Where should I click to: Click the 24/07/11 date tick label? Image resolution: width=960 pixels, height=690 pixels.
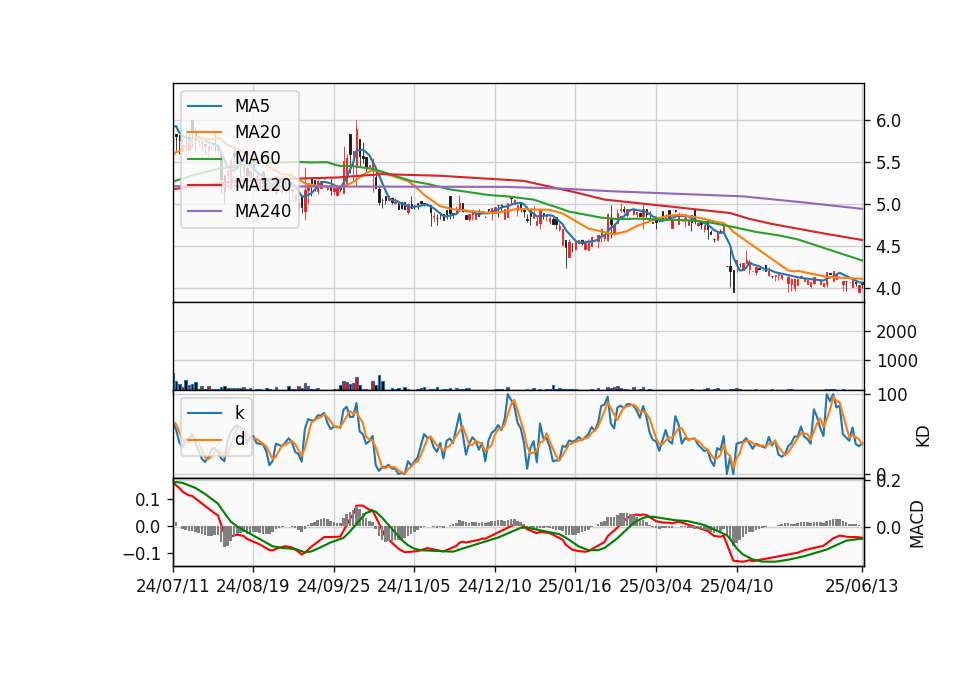coord(173,586)
